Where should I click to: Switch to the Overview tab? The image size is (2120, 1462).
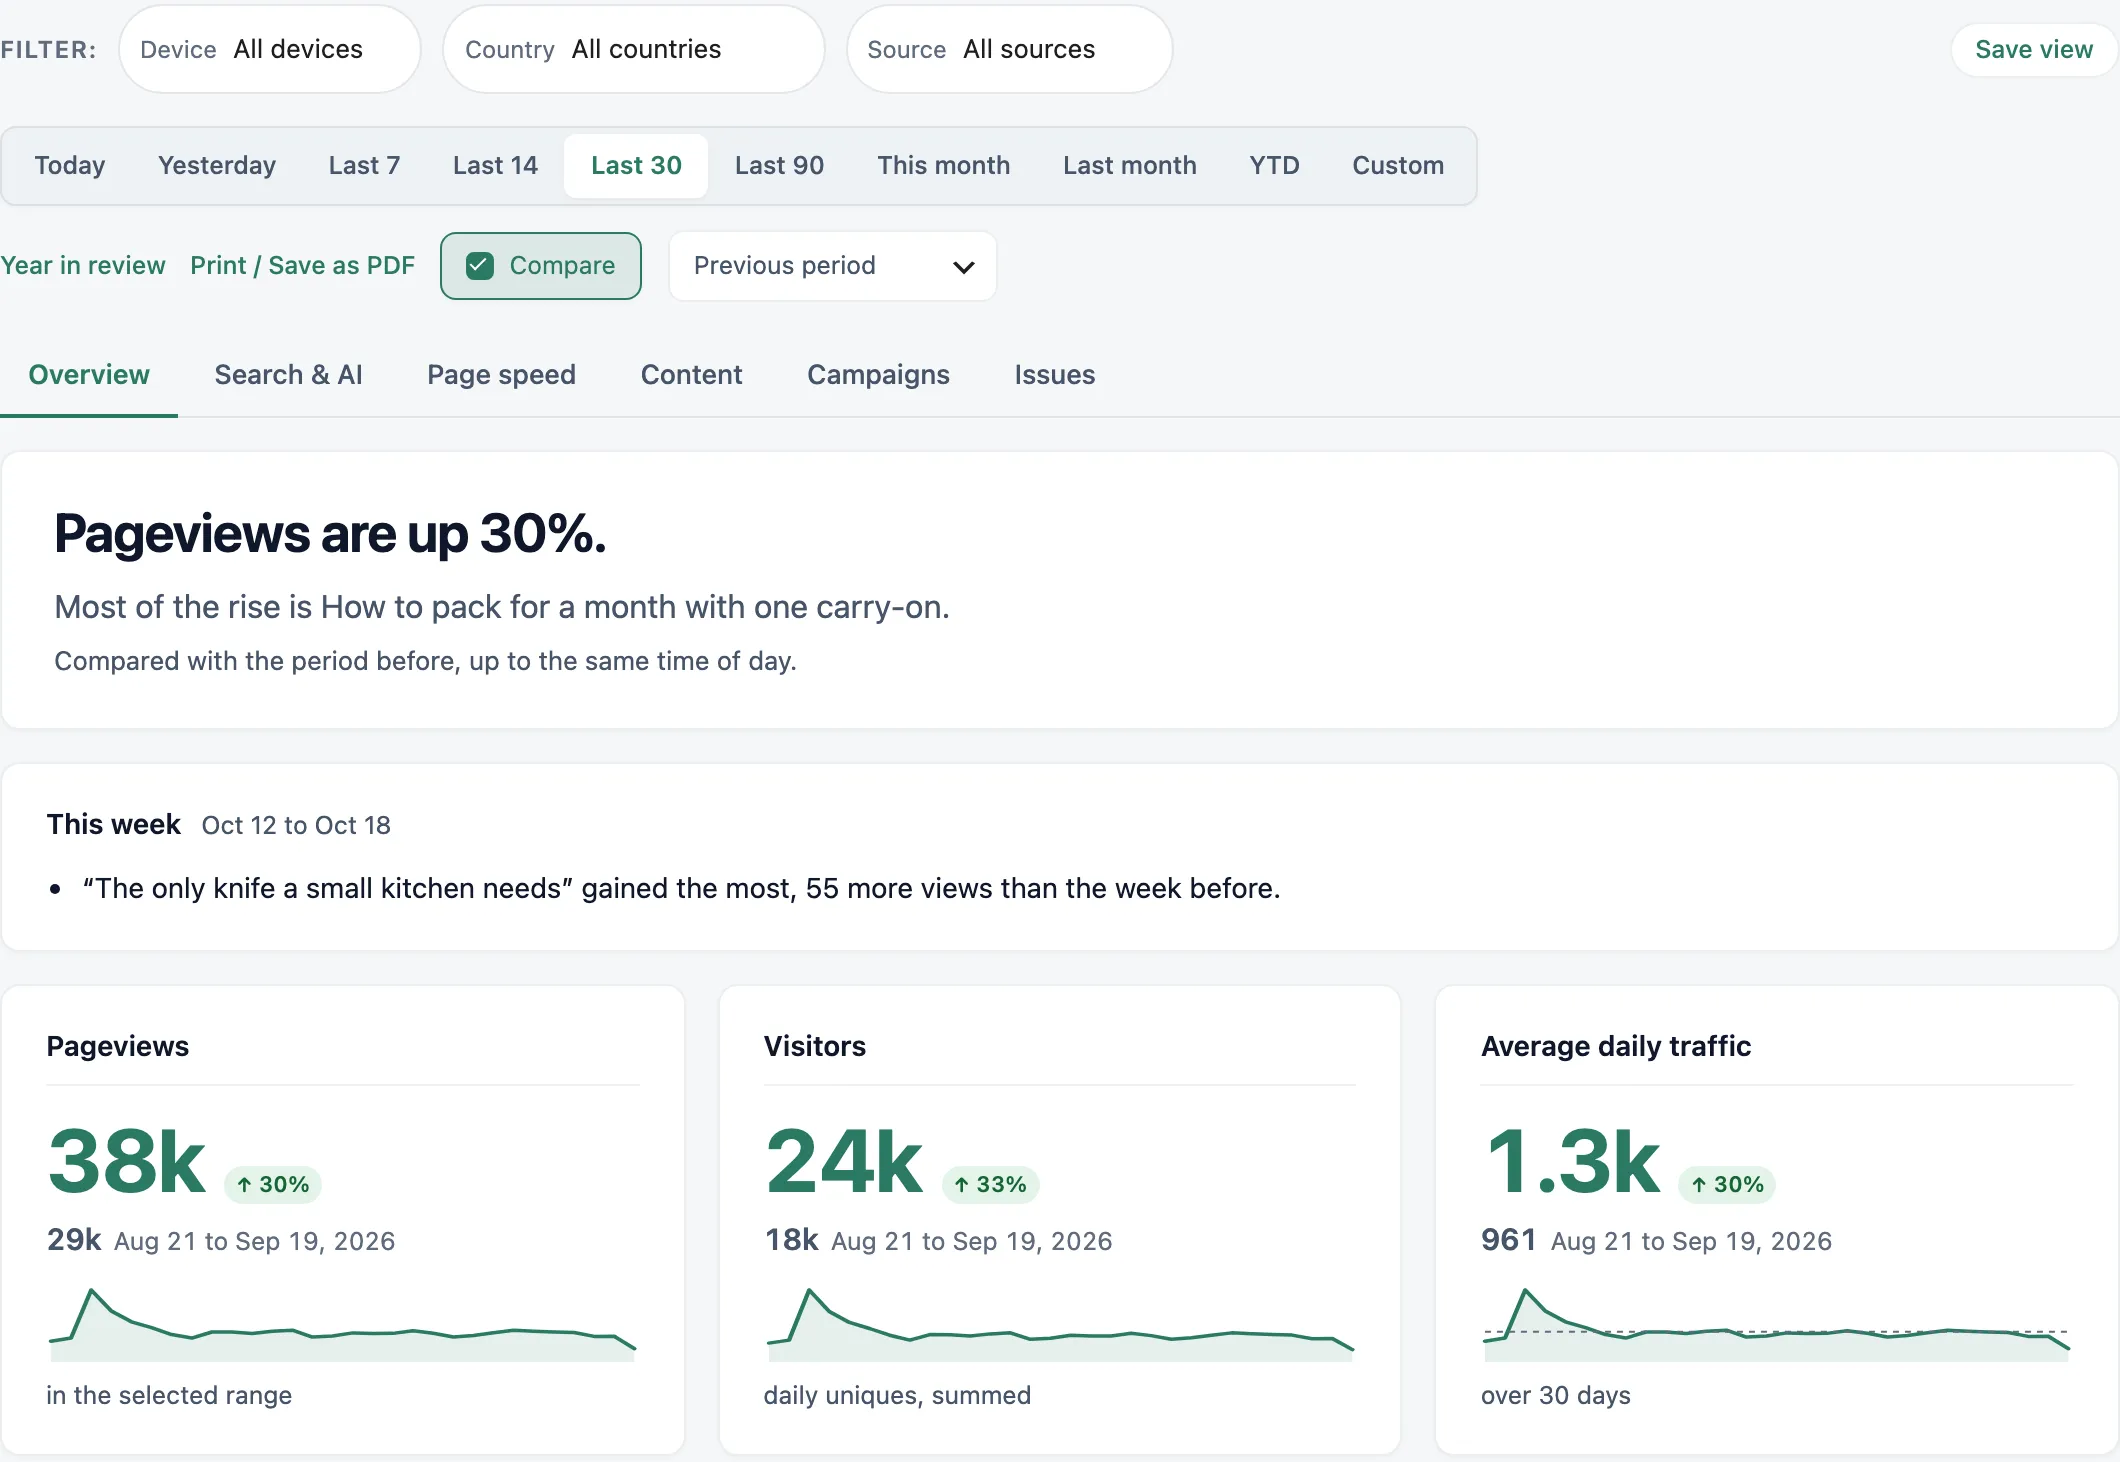(x=89, y=375)
